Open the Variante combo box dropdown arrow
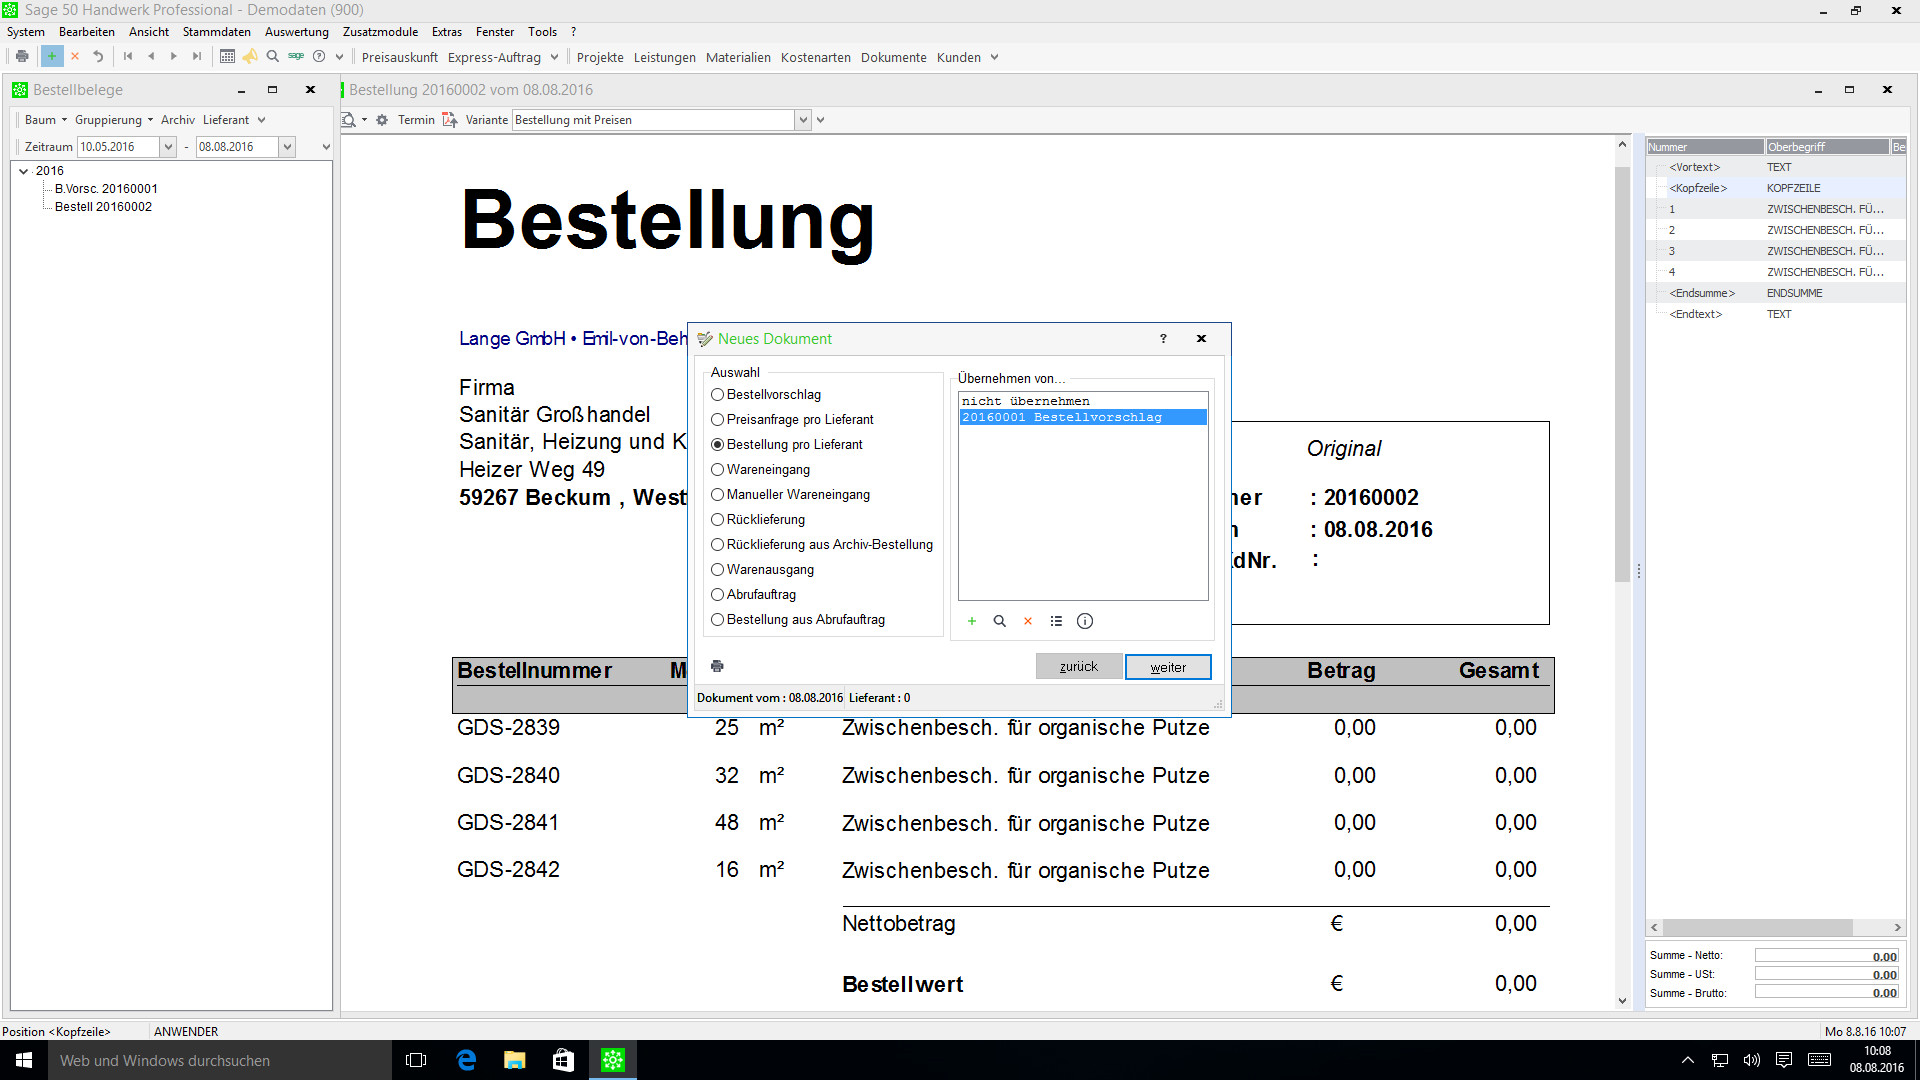The width and height of the screenshot is (1920, 1080). point(802,120)
